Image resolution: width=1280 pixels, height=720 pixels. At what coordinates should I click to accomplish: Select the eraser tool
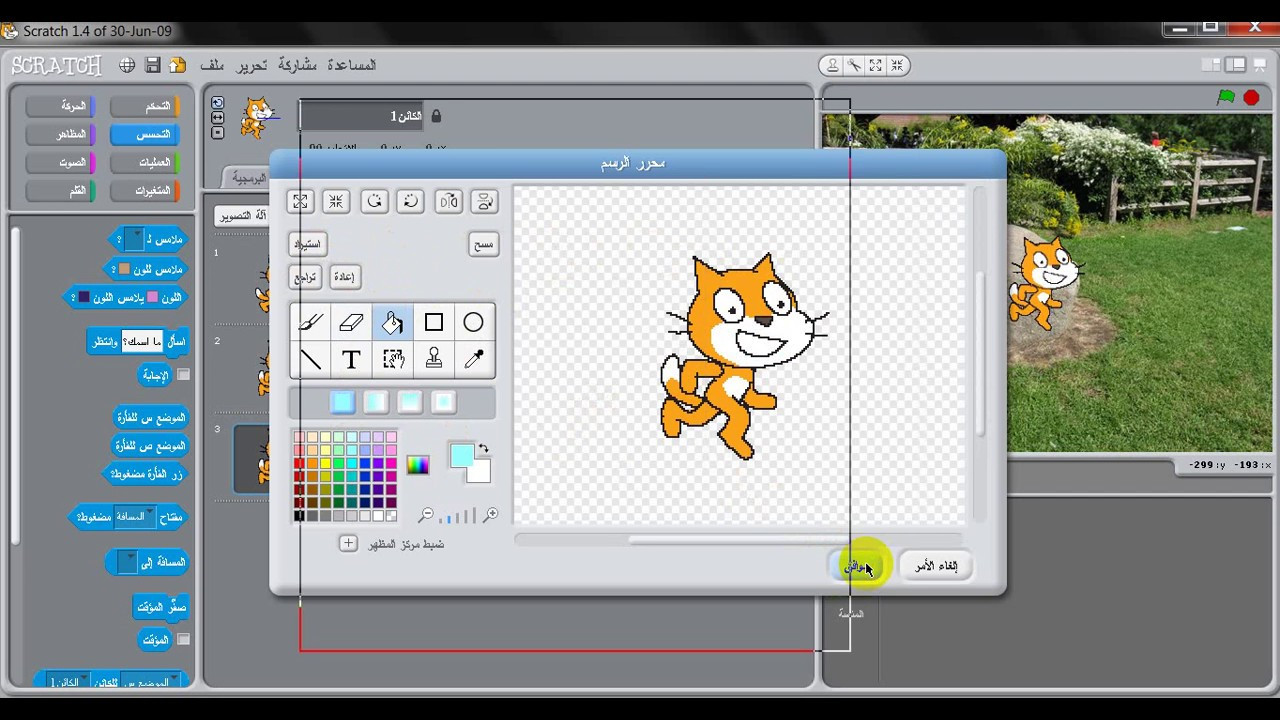click(x=351, y=323)
